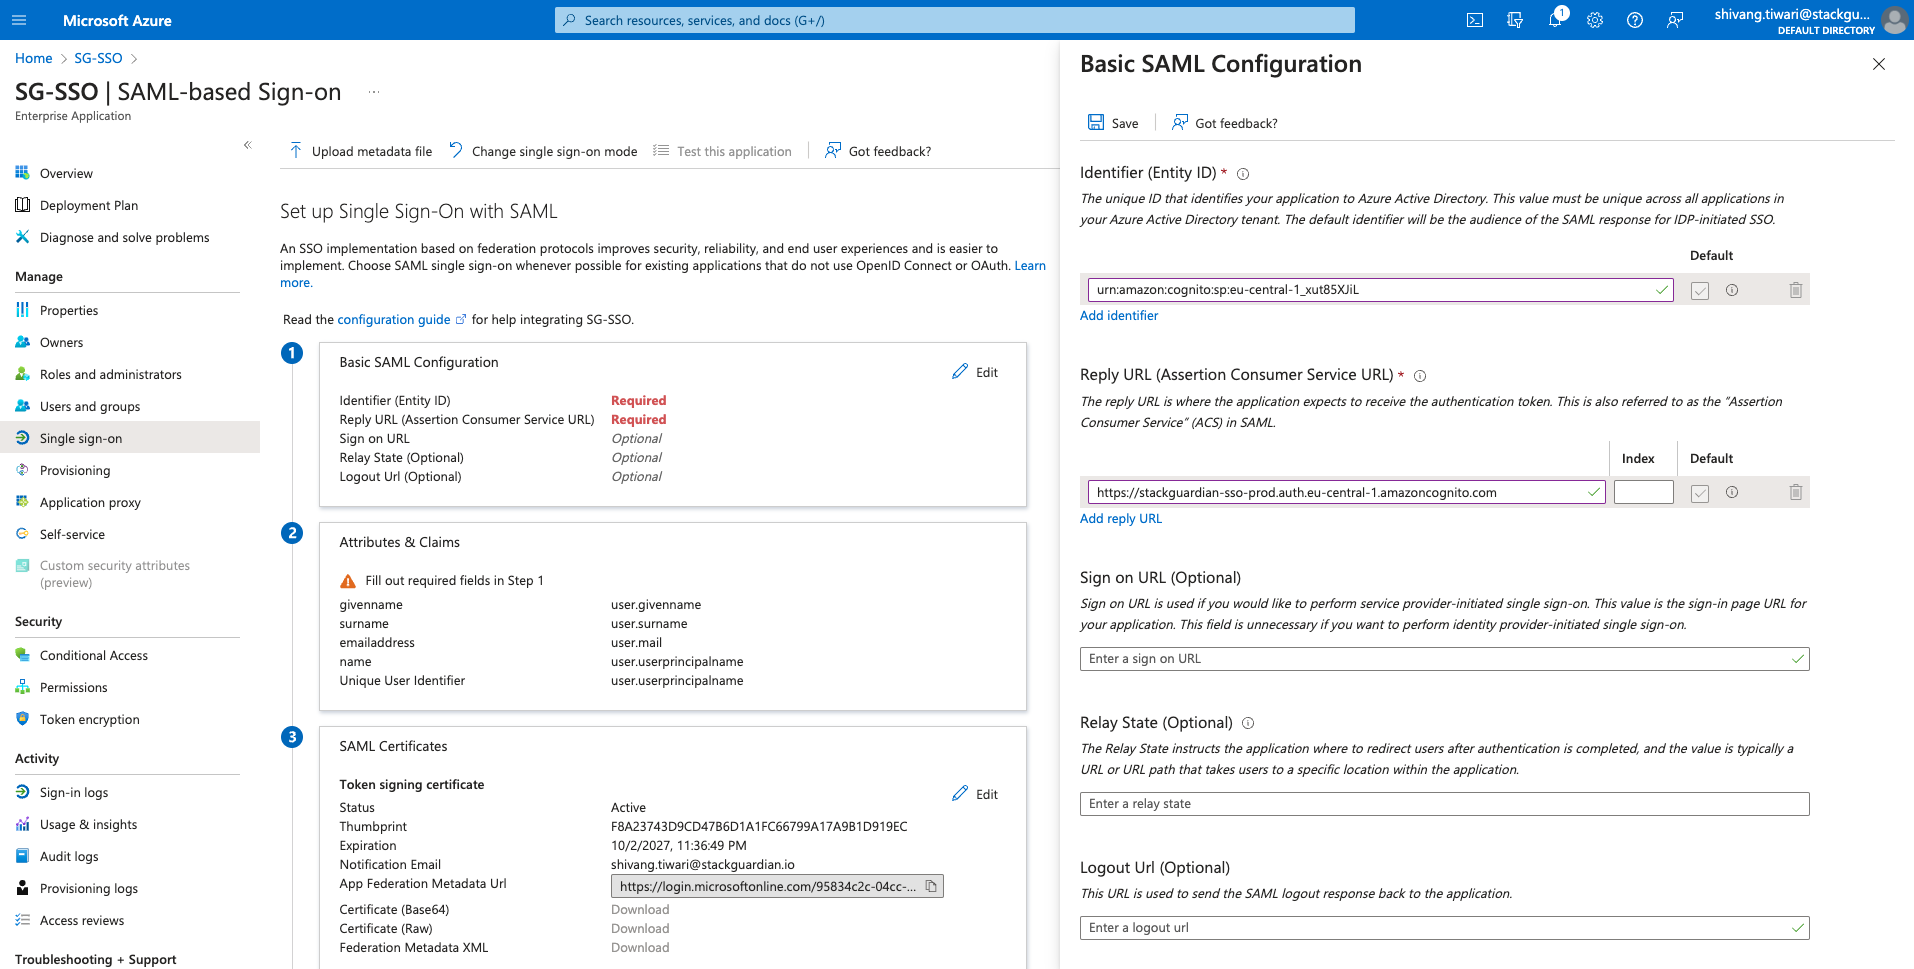Open the notifications bell
The width and height of the screenshot is (1914, 969).
coord(1554,20)
